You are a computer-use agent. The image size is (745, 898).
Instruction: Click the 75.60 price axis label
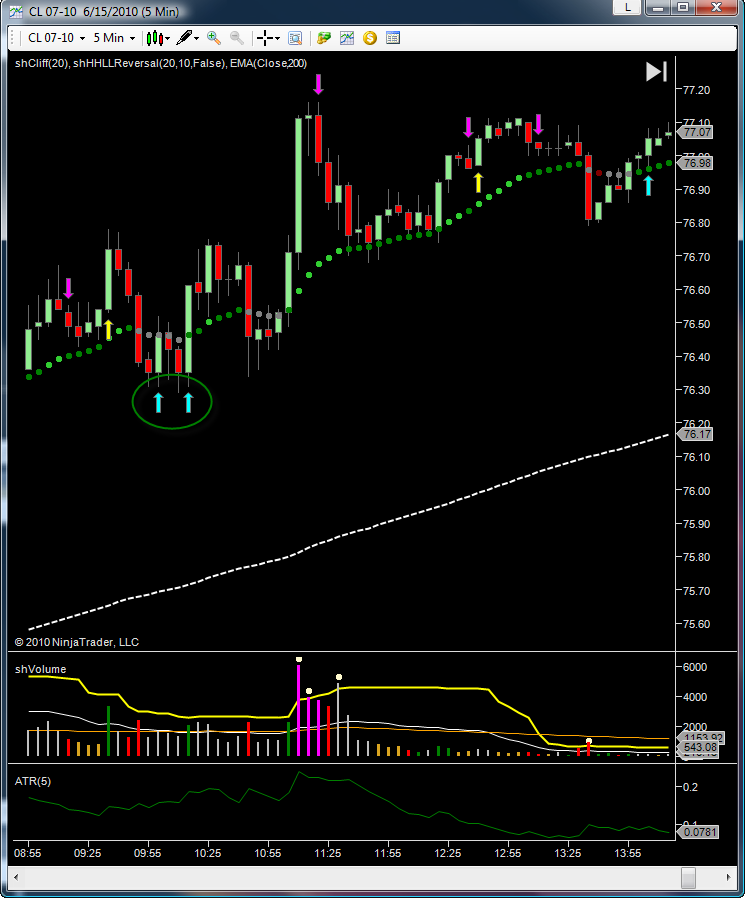(x=696, y=624)
